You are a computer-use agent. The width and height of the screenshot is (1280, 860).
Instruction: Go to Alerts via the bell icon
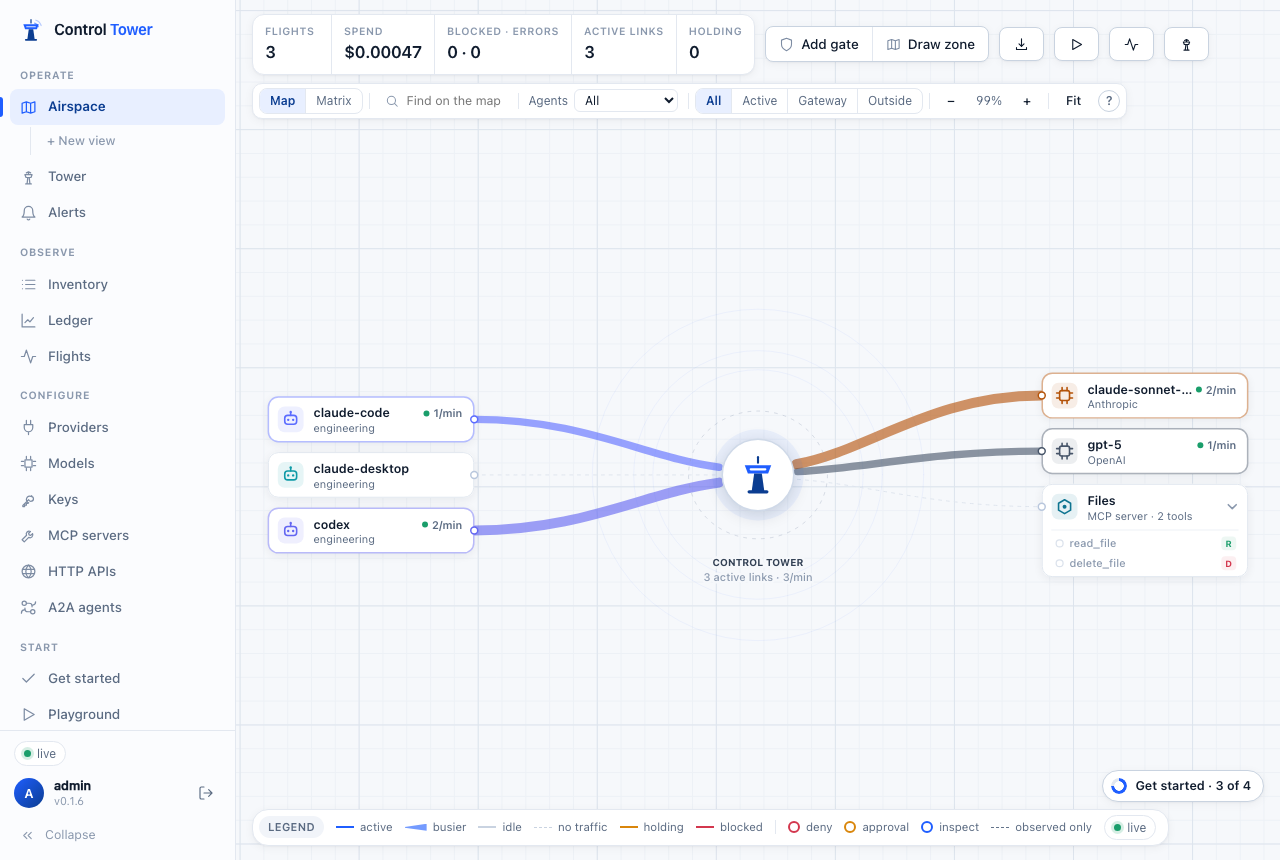point(117,213)
